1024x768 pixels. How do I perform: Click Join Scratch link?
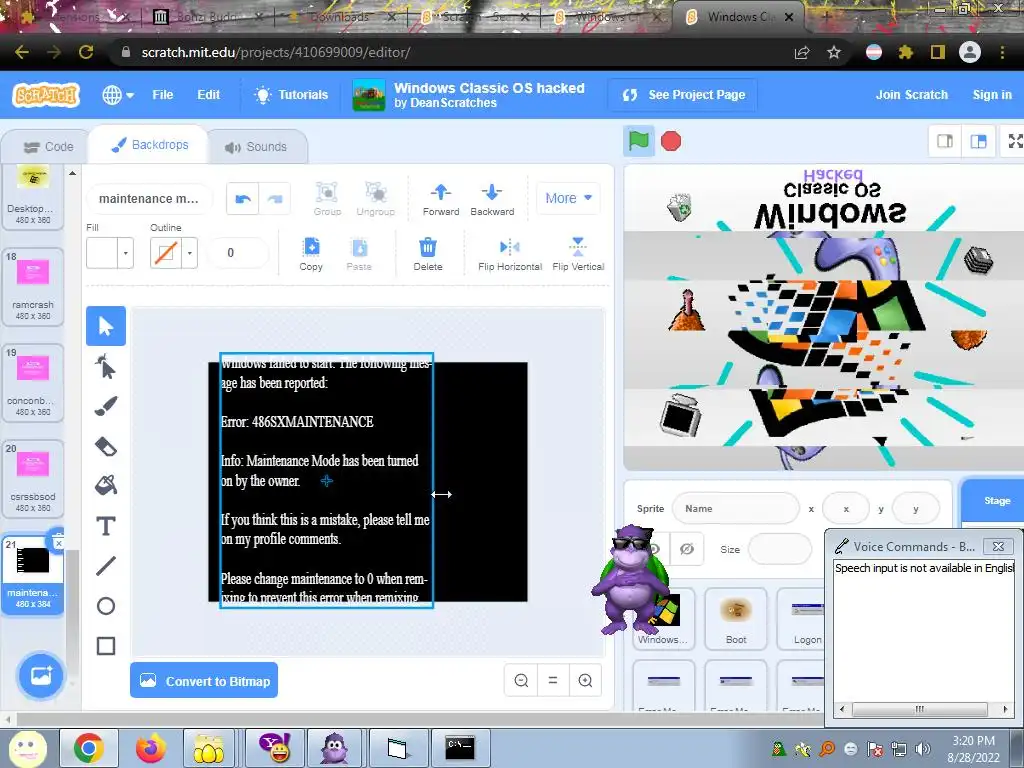[x=912, y=95]
